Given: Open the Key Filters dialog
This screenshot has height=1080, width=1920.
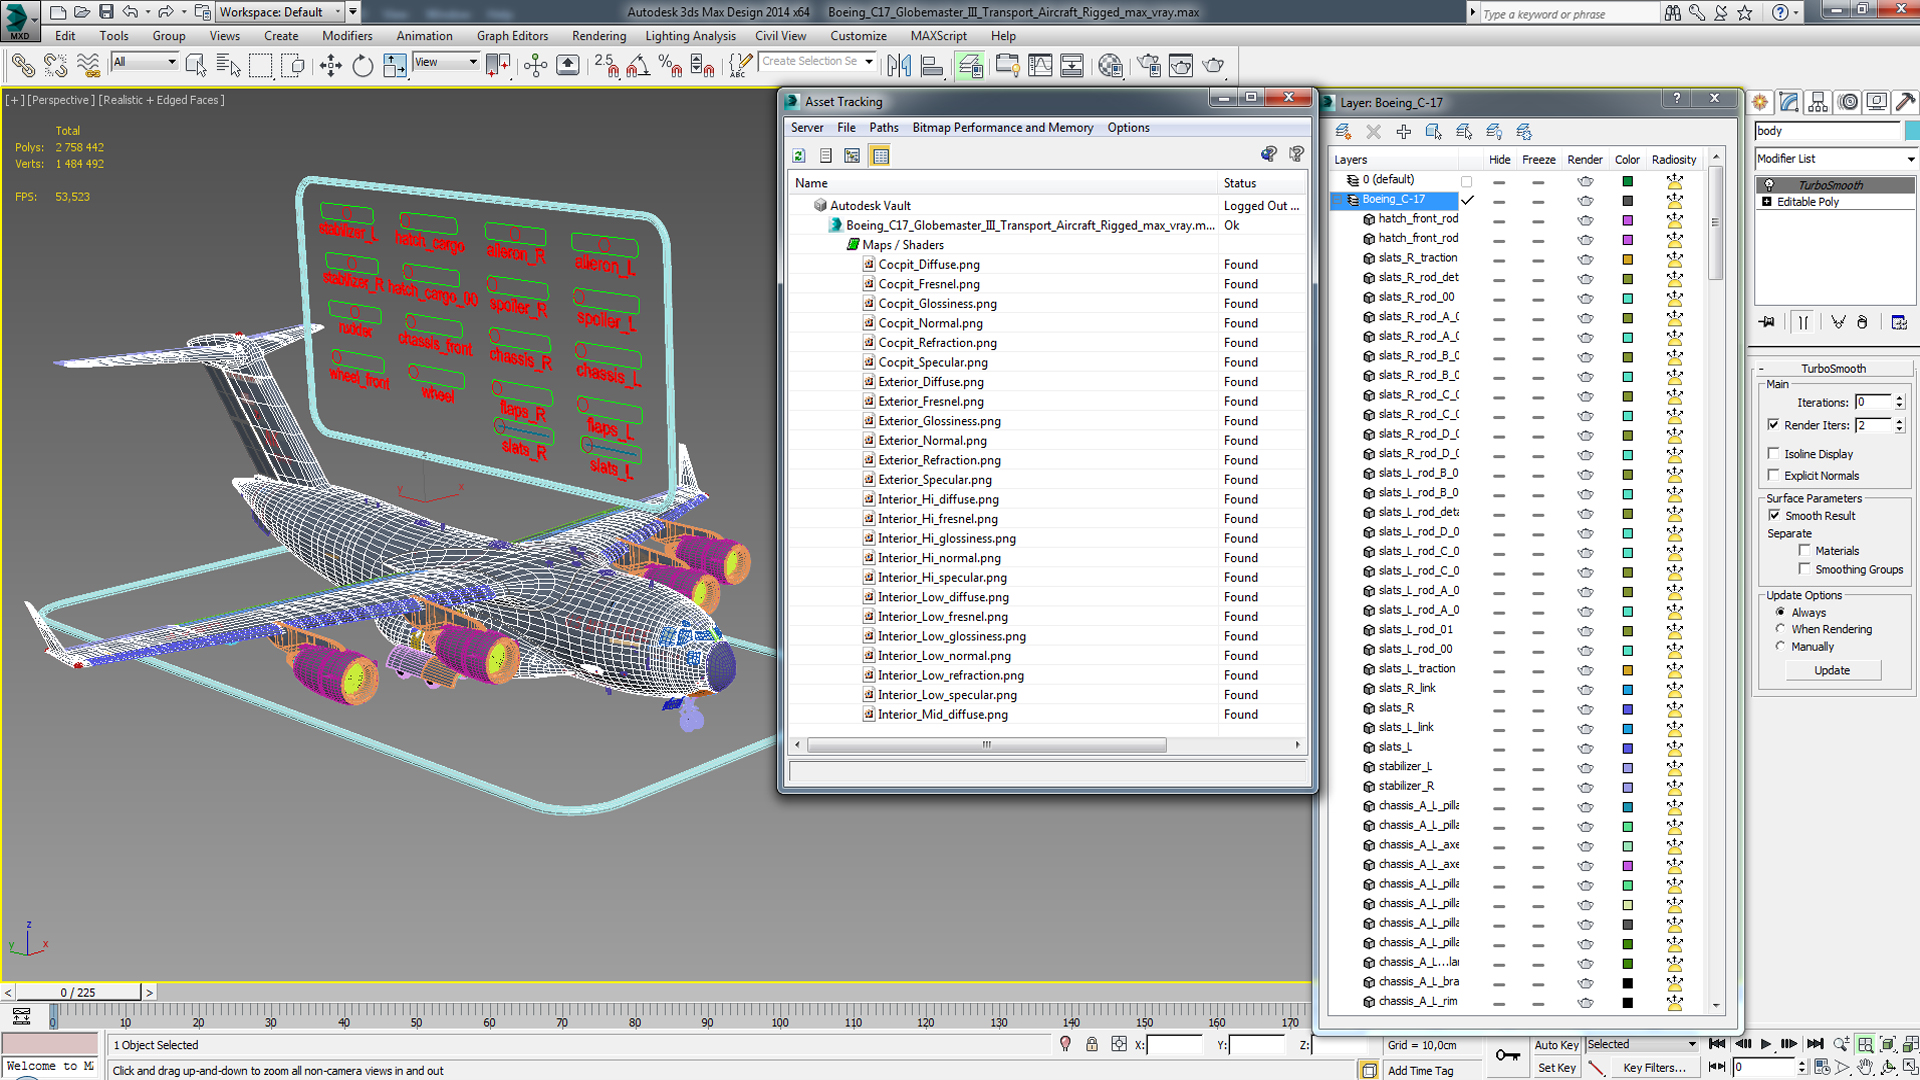Looking at the screenshot, I should 1654,1068.
